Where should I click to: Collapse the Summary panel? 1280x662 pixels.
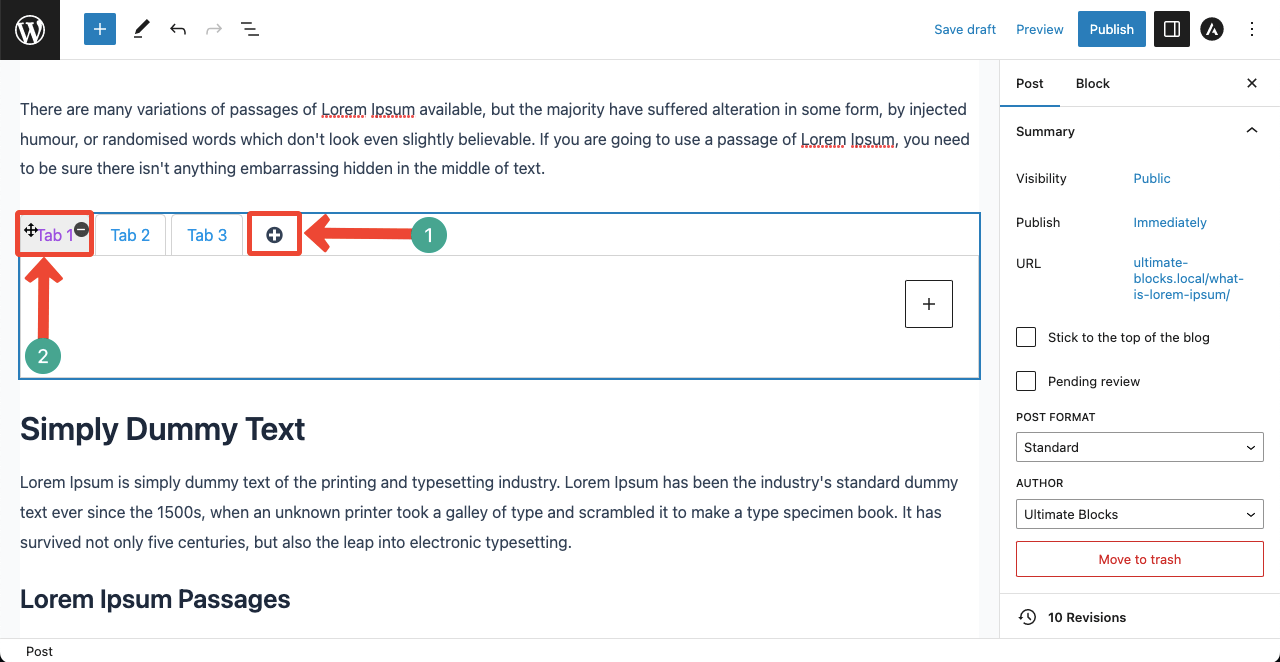click(x=1251, y=131)
